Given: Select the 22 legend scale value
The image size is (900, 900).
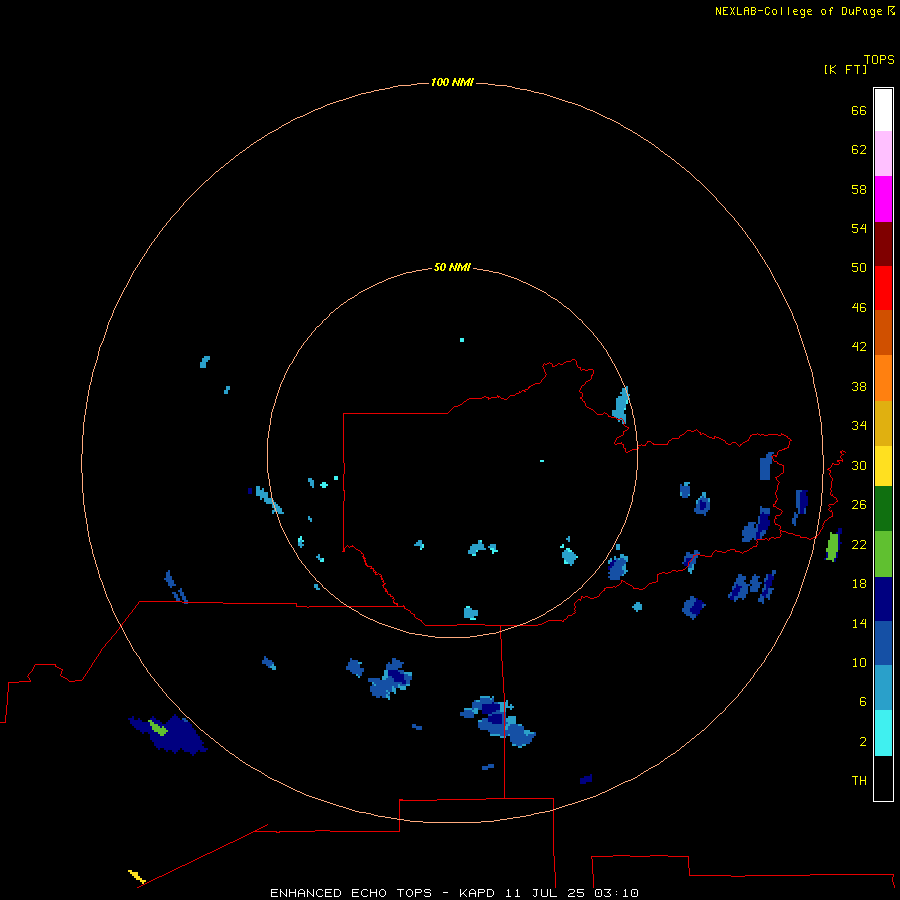Looking at the screenshot, I should tap(859, 544).
